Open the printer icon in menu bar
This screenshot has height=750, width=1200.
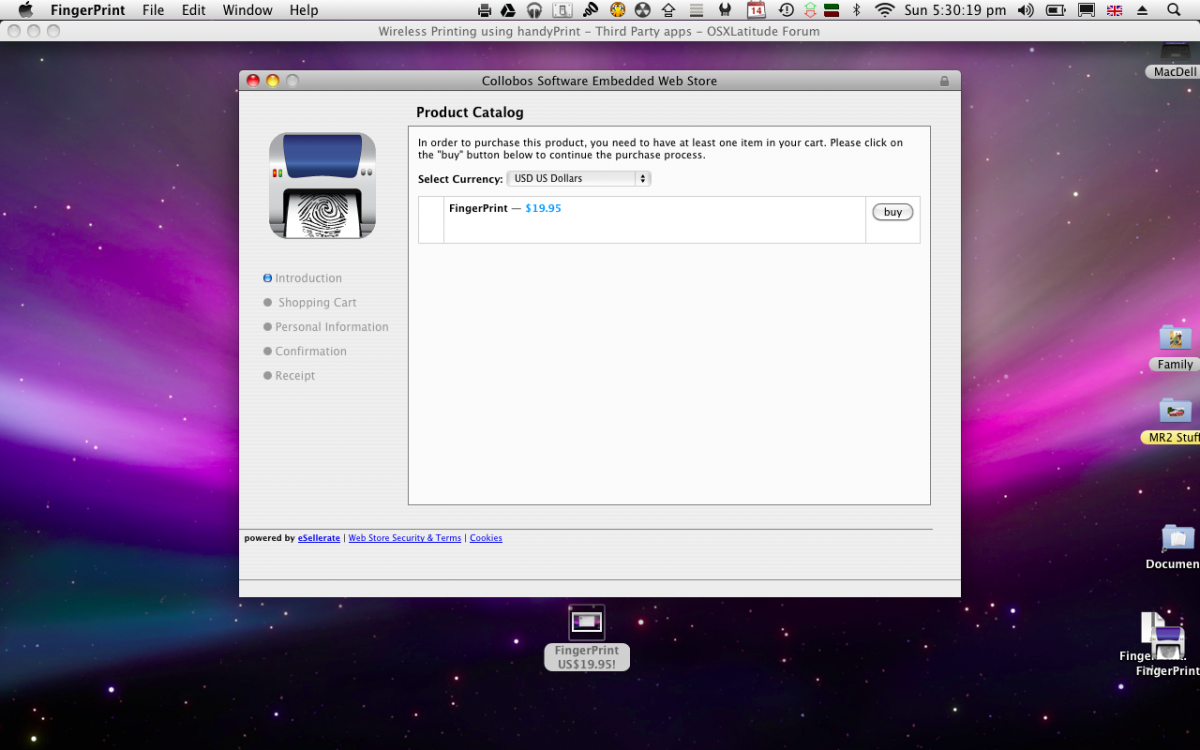pyautogui.click(x=484, y=10)
